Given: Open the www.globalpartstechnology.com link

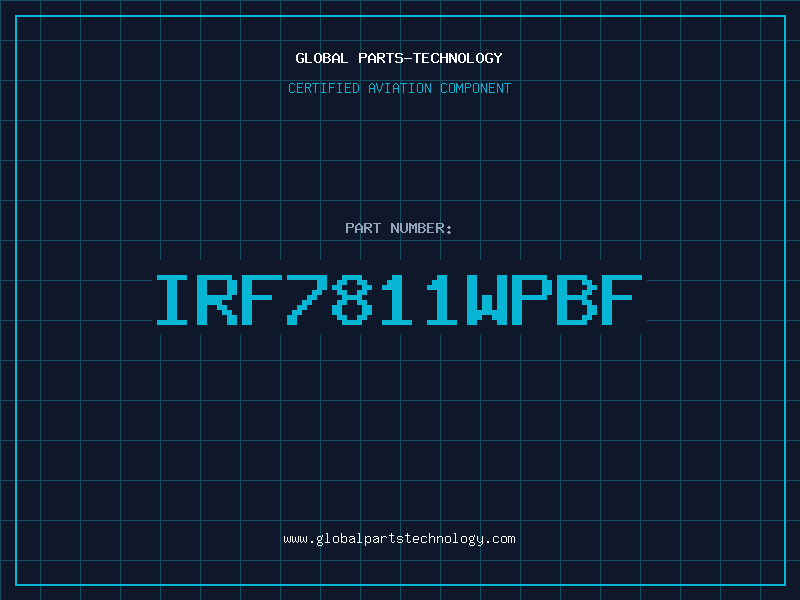Looking at the screenshot, I should point(399,539).
